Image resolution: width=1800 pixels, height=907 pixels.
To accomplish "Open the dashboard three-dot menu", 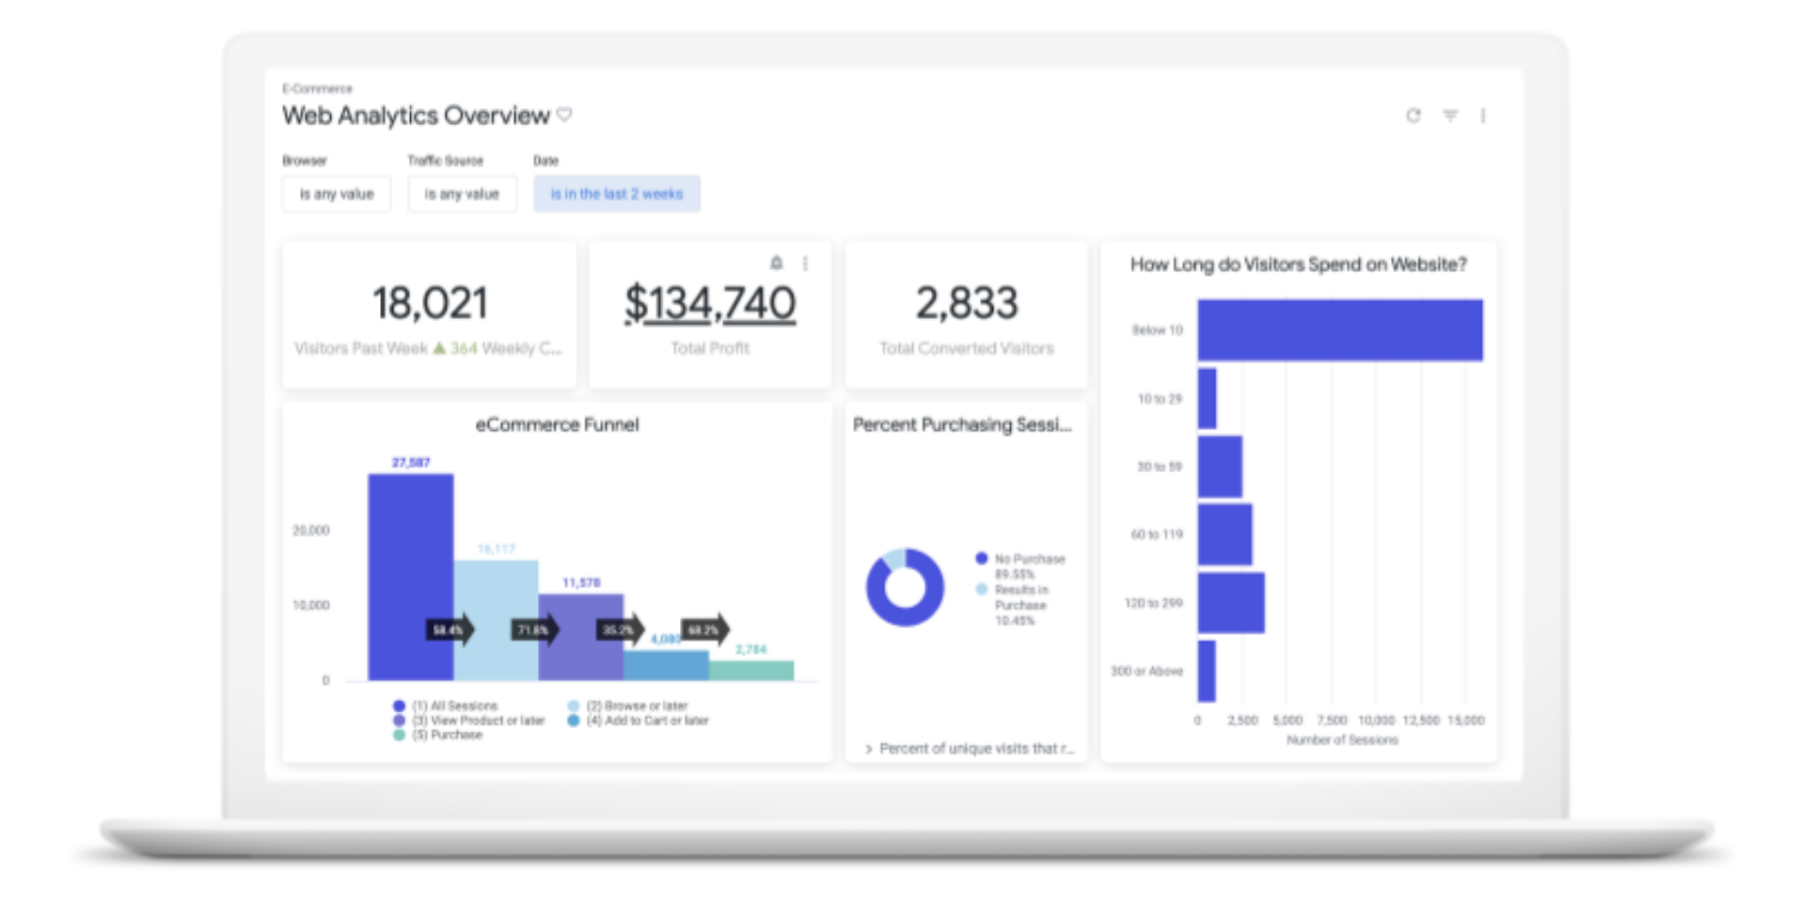I will pyautogui.click(x=1483, y=116).
